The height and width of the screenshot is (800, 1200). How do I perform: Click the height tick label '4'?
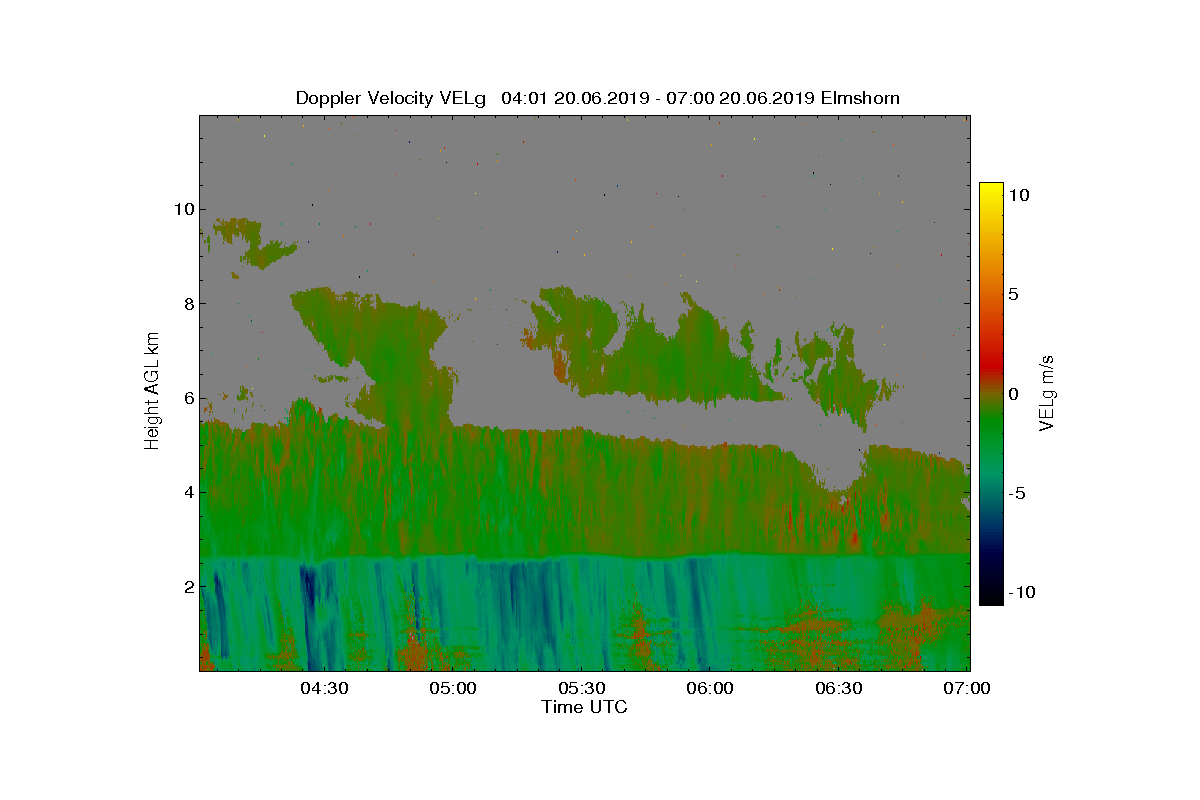pos(187,492)
